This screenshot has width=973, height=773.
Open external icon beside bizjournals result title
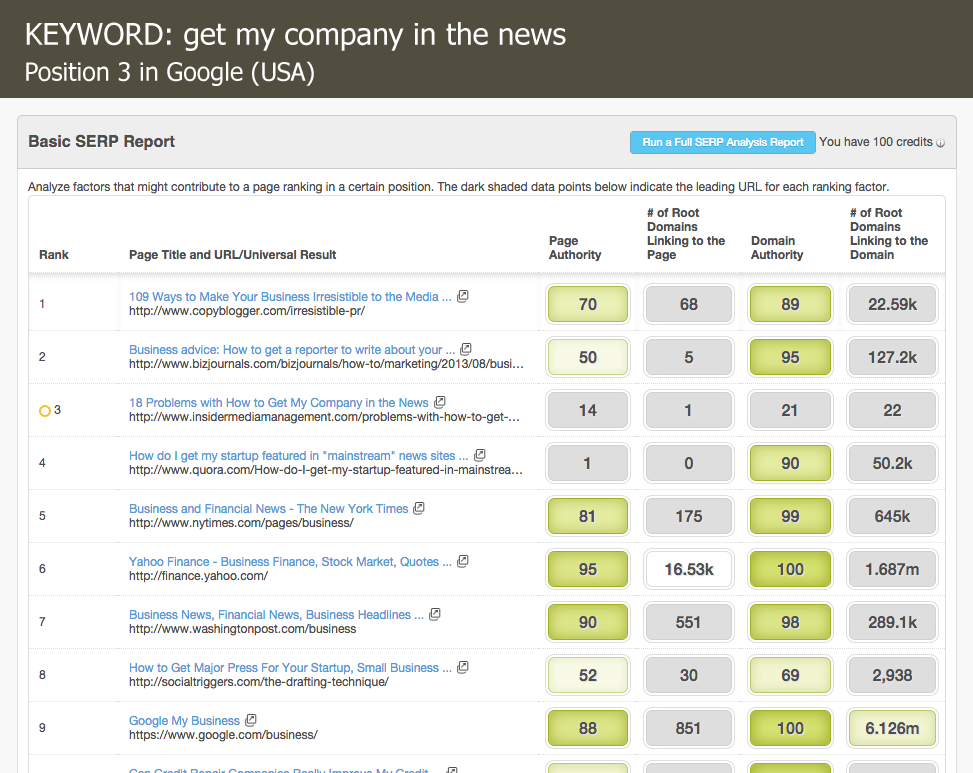[465, 349]
